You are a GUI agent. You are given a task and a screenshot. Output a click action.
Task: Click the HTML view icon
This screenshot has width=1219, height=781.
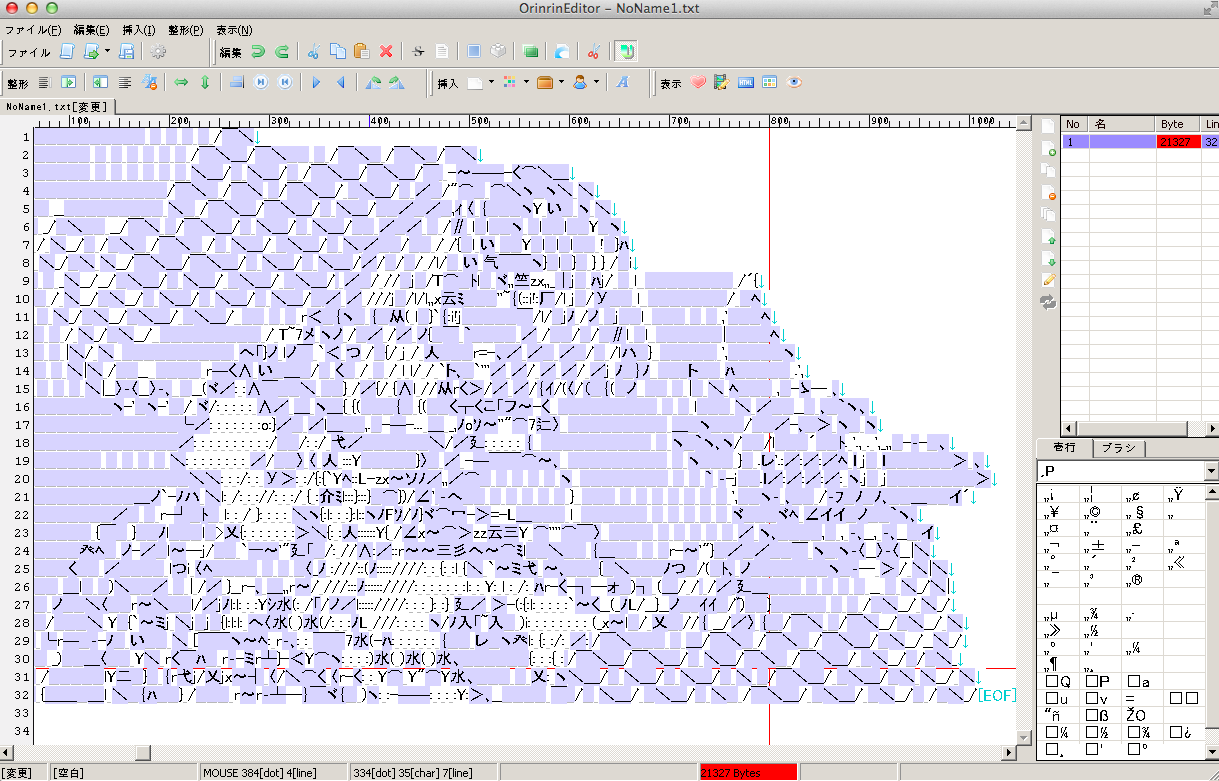[x=745, y=82]
